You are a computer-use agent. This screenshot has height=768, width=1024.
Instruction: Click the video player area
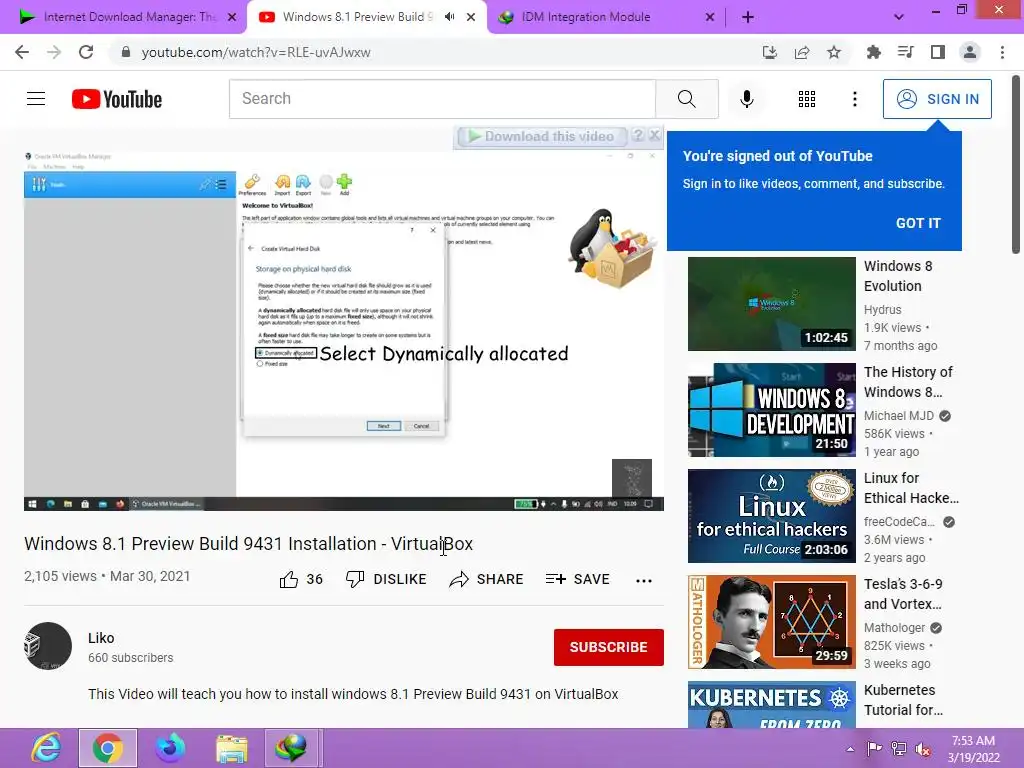[344, 331]
